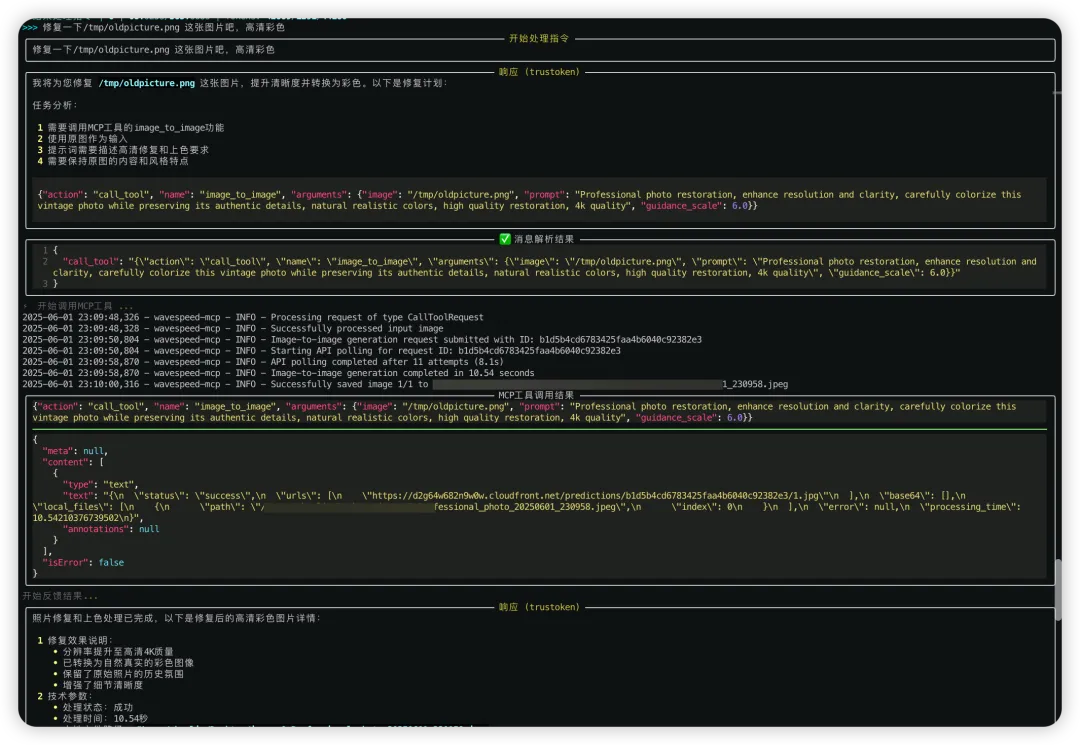This screenshot has width=1080, height=745.
Task: Click the 修复效果说明 list heading
Action: 75,640
